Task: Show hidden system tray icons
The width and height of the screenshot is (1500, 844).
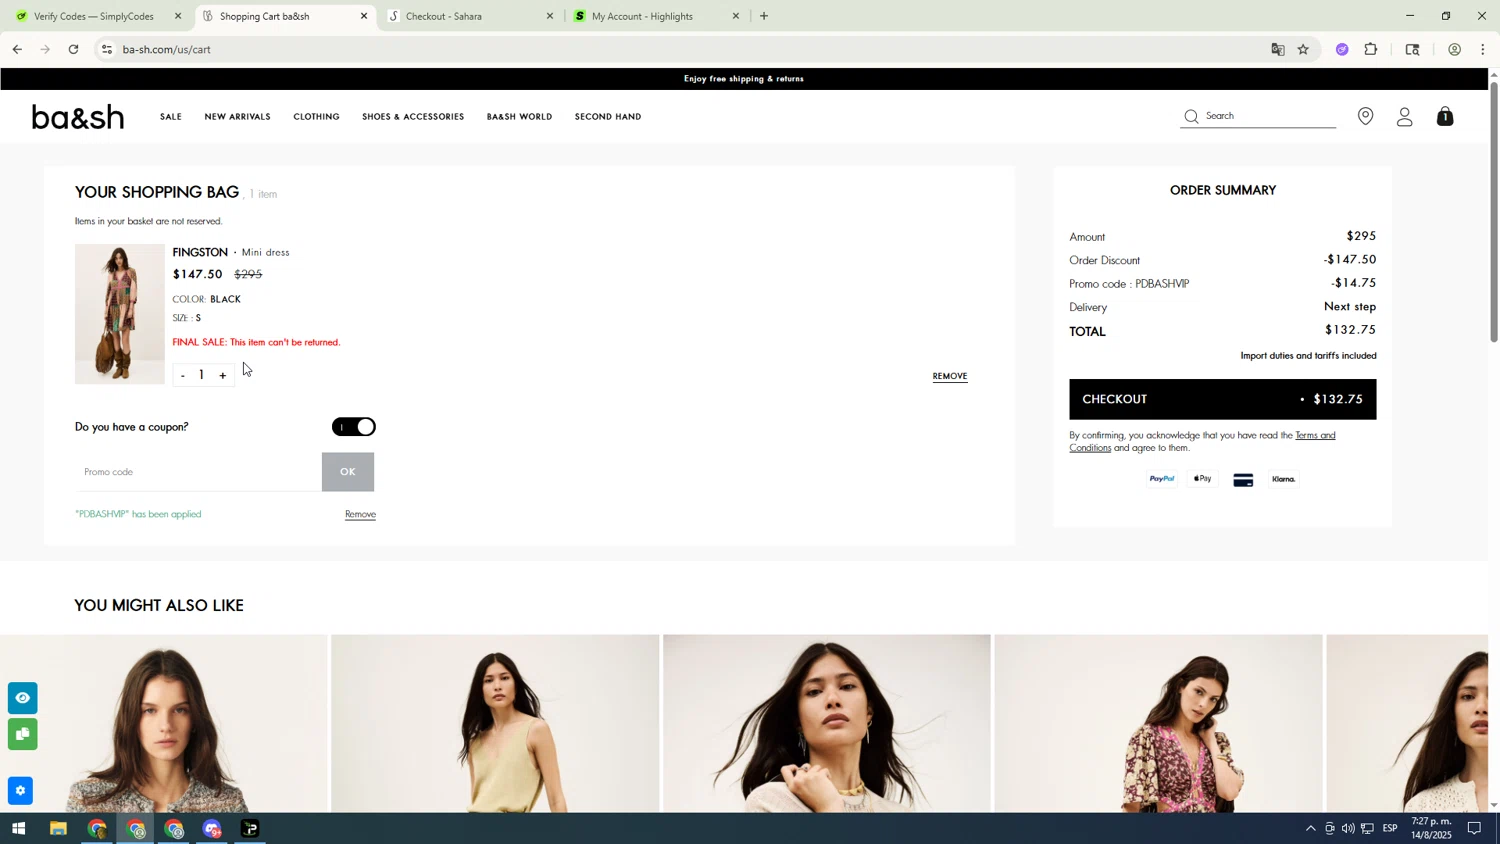Action: click(x=1310, y=829)
